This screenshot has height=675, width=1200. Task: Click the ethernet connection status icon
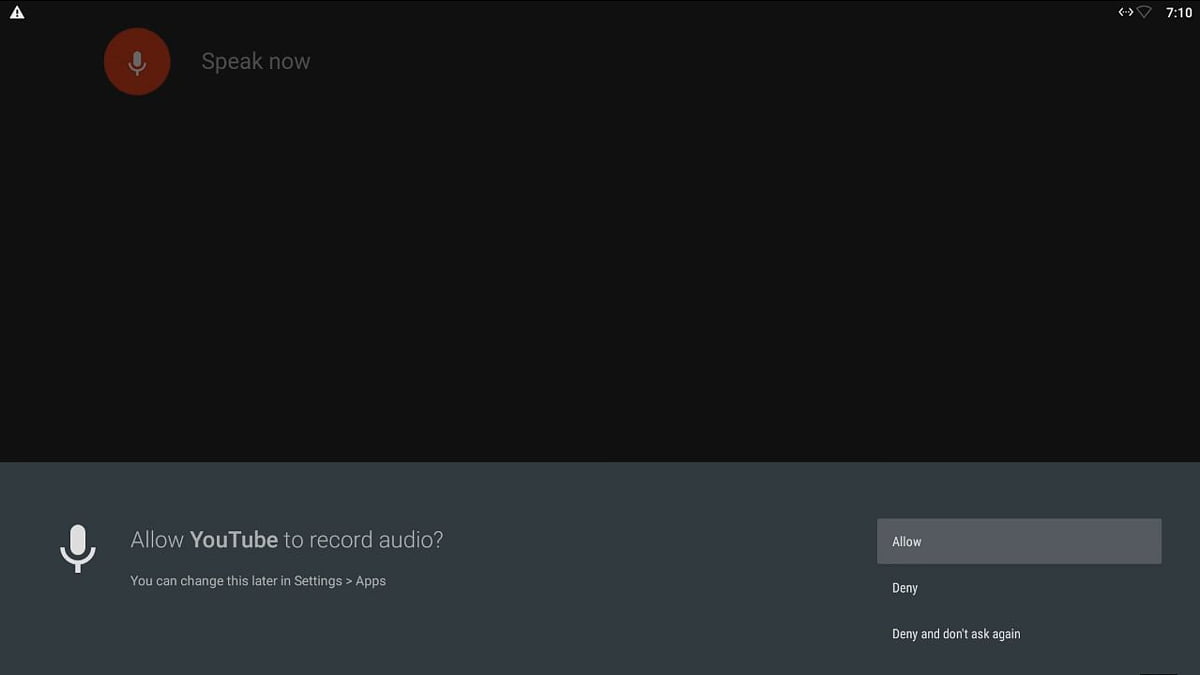[x=1125, y=13]
